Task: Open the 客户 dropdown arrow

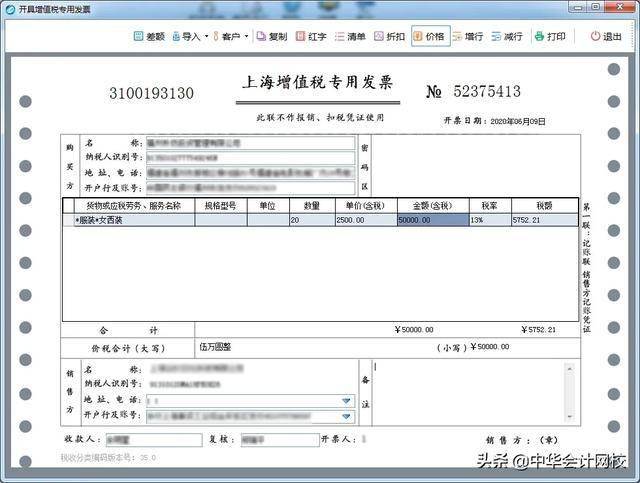Action: click(x=246, y=36)
